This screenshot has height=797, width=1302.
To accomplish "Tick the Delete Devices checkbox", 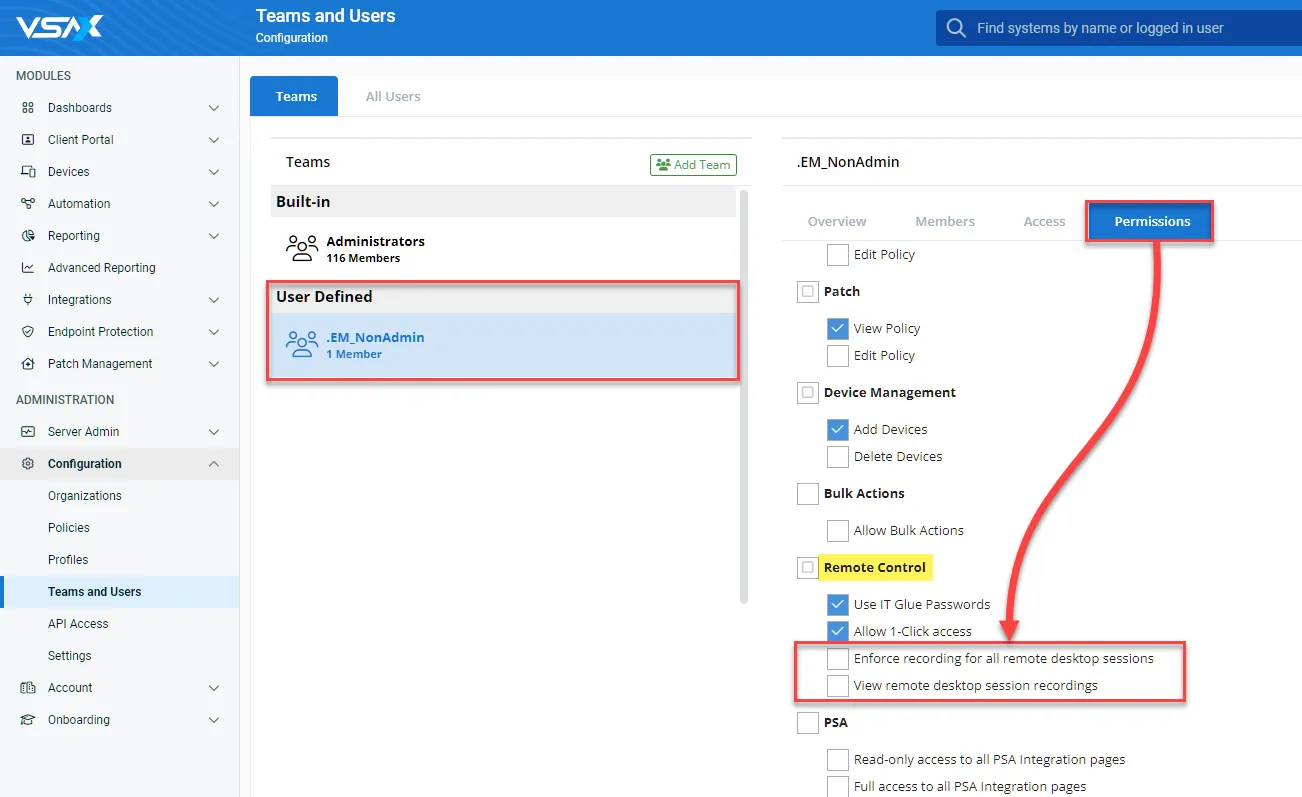I will 838,457.
